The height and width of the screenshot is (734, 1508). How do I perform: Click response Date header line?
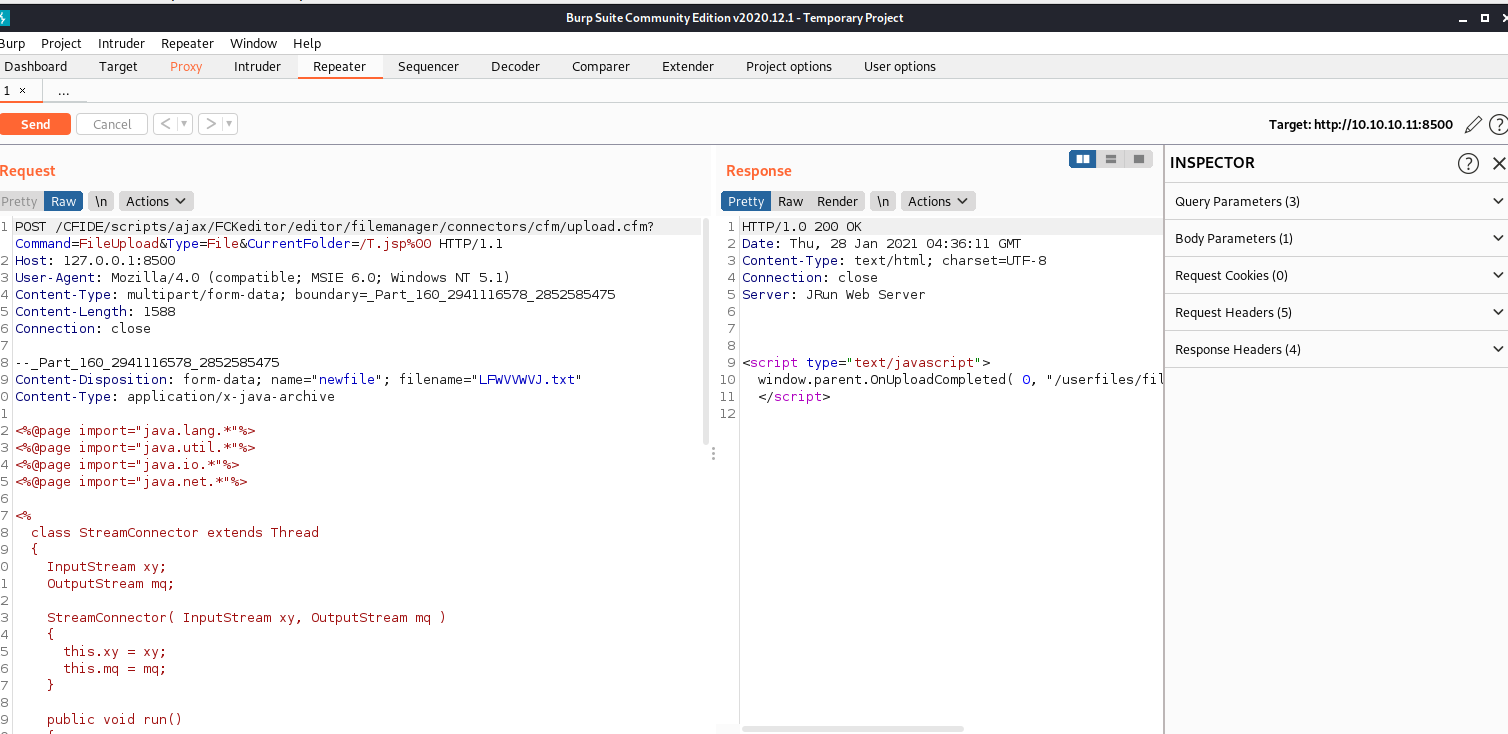click(x=881, y=244)
